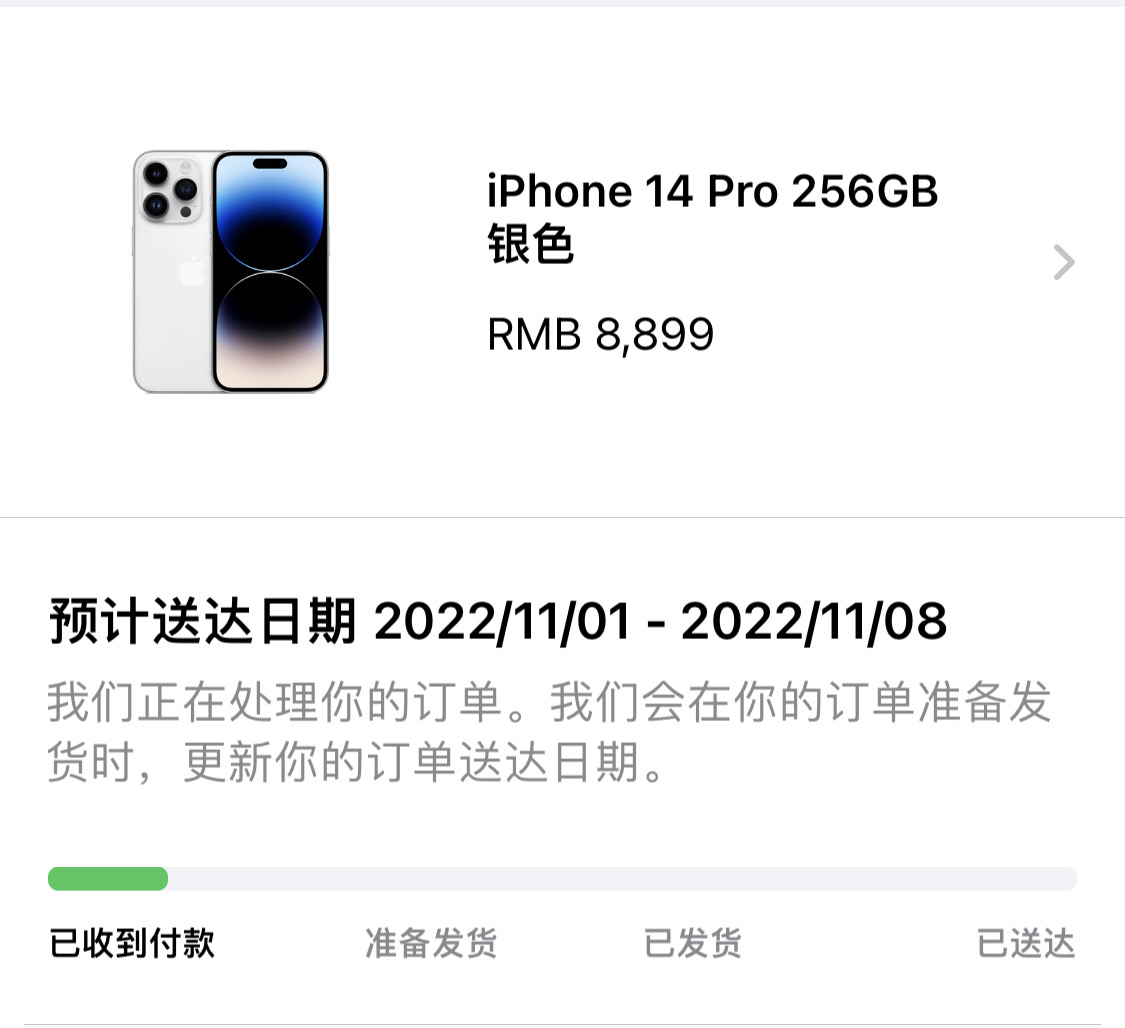The width and height of the screenshot is (1125, 1028).
Task: Click the green filled progress bar segment
Action: (108, 878)
